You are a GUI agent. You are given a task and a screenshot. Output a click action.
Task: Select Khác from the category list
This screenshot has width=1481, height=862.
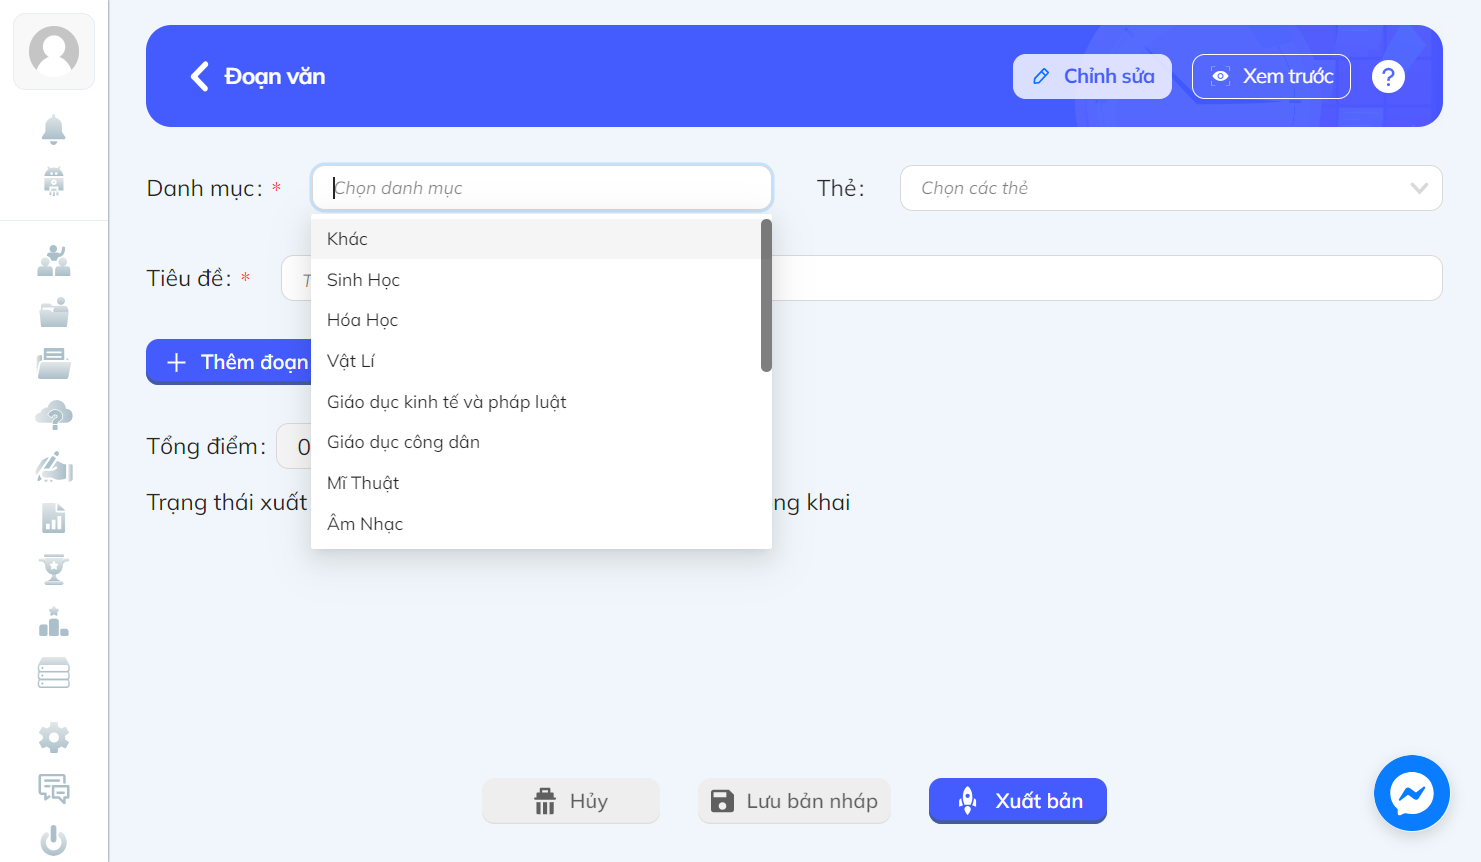click(x=536, y=239)
